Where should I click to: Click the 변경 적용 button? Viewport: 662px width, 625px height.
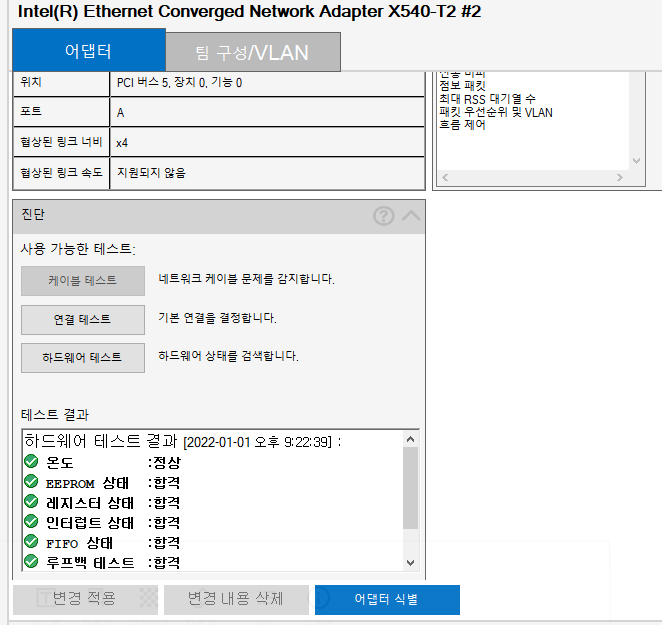(x=85, y=599)
